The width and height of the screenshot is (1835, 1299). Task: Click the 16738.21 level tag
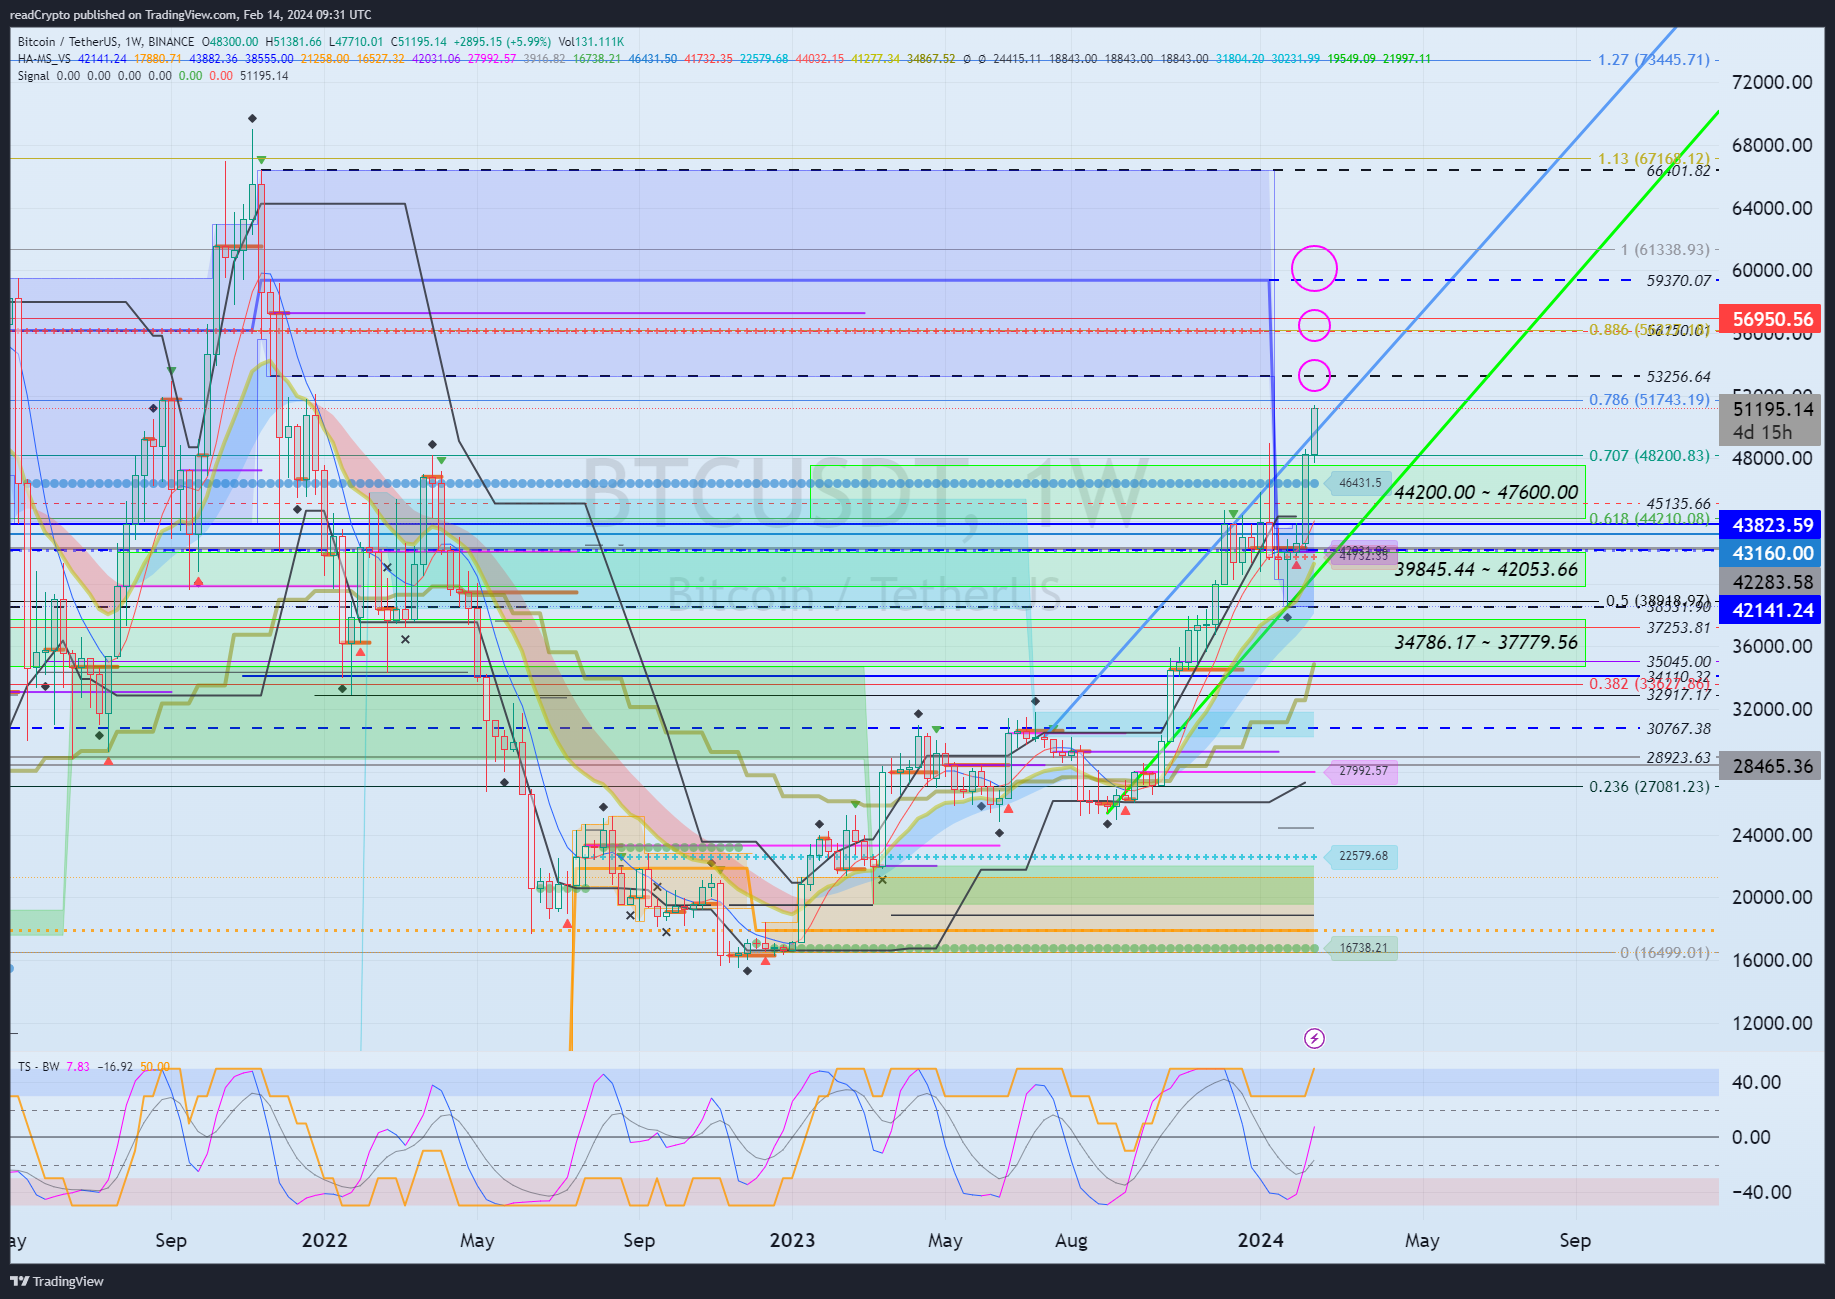(1363, 947)
